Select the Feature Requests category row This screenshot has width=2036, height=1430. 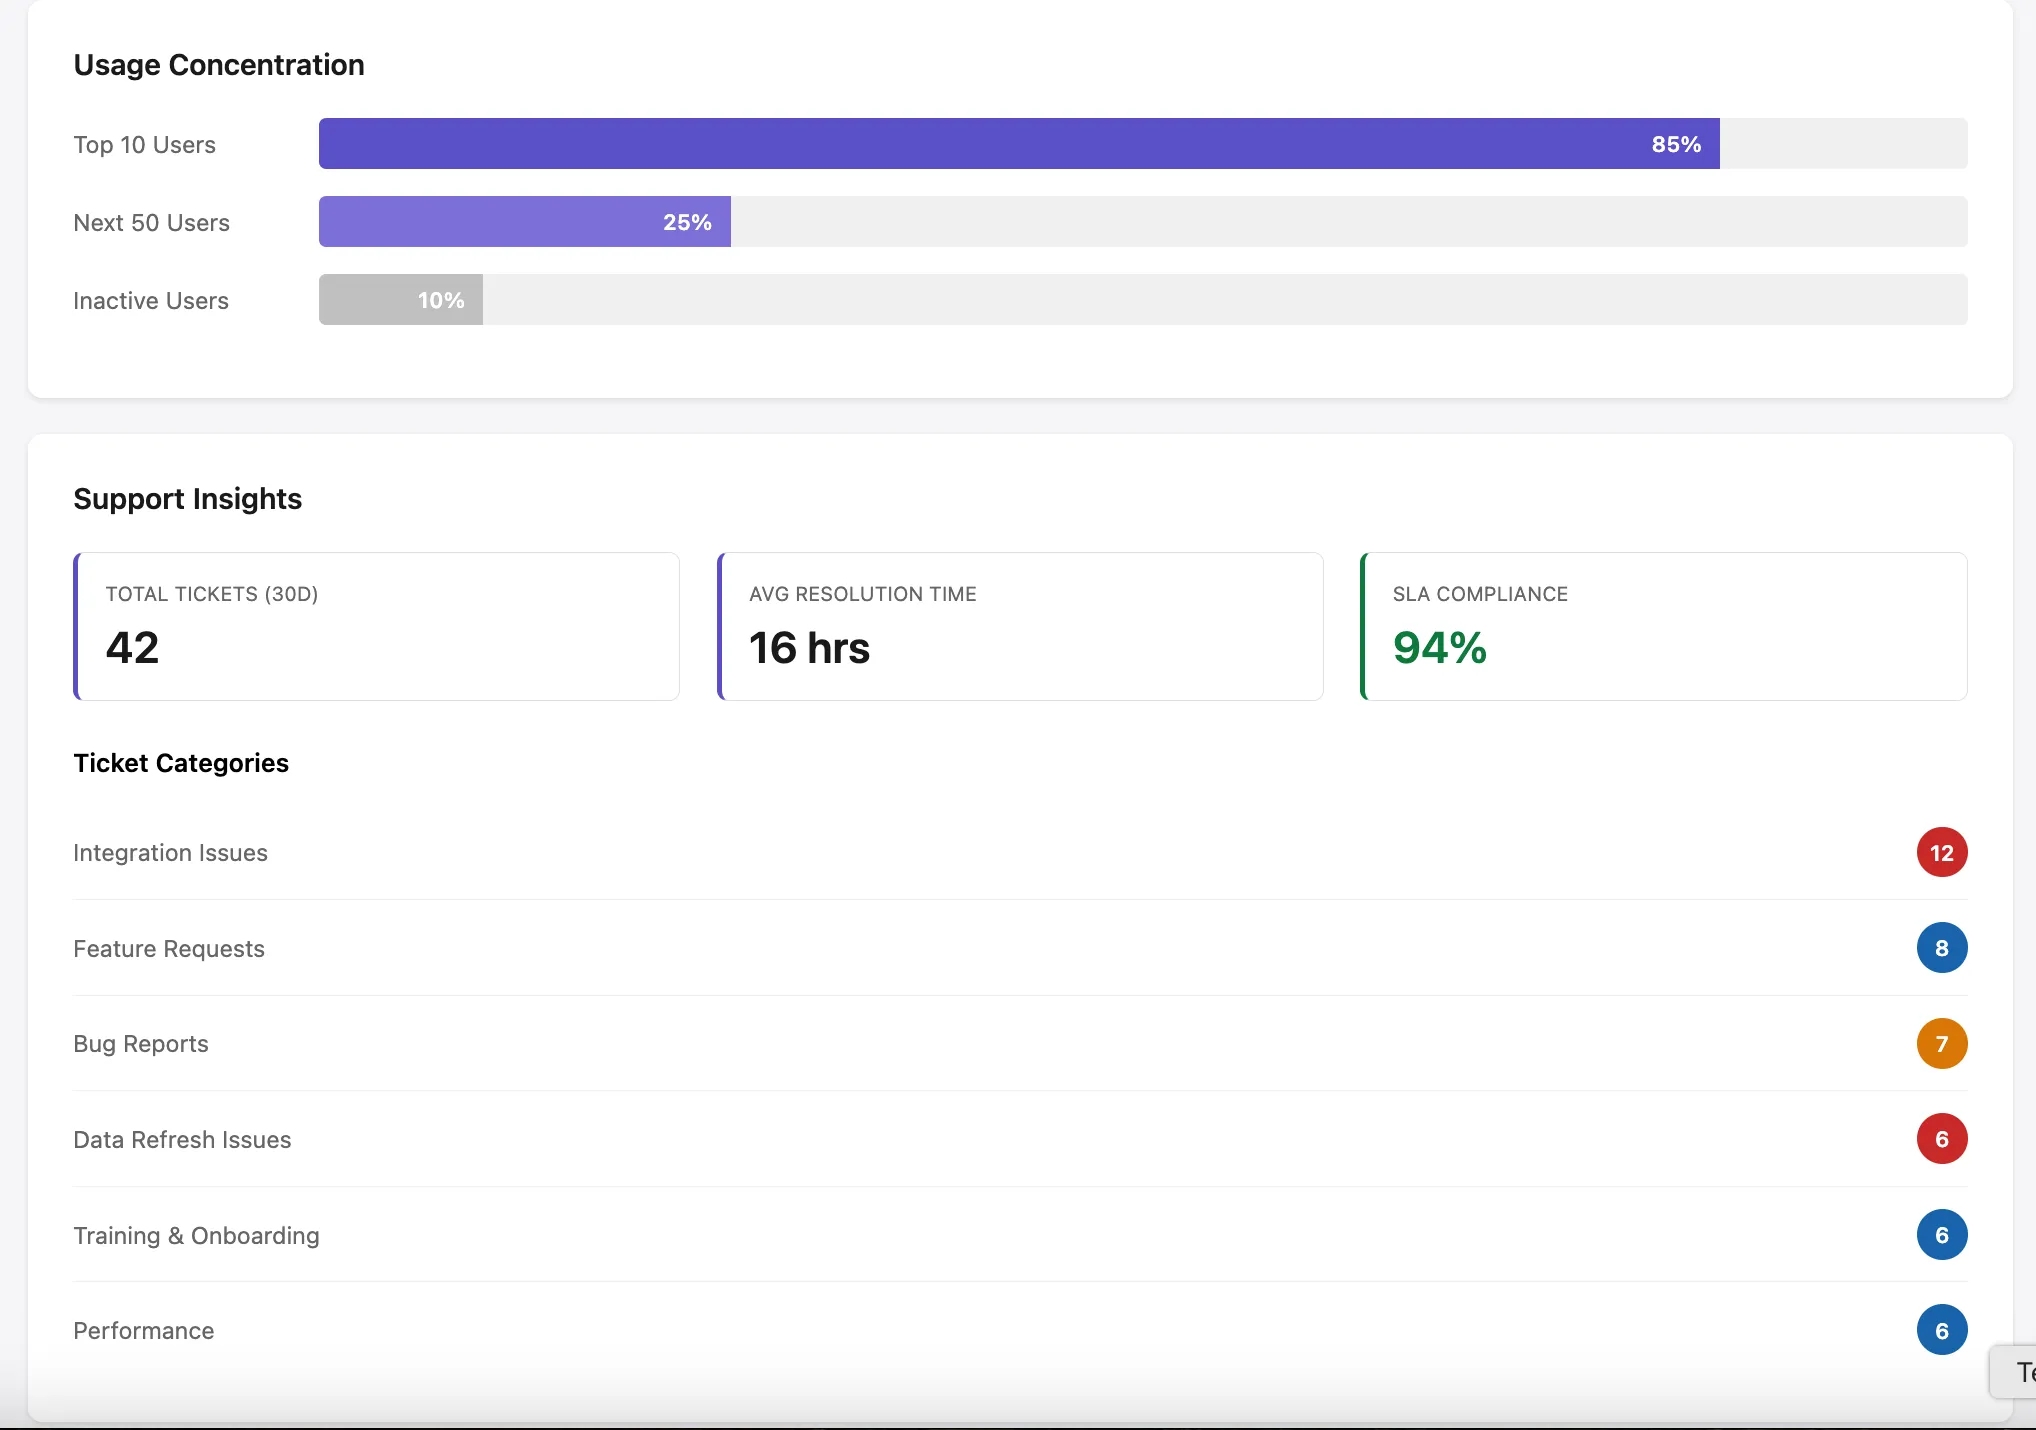tap(169, 949)
